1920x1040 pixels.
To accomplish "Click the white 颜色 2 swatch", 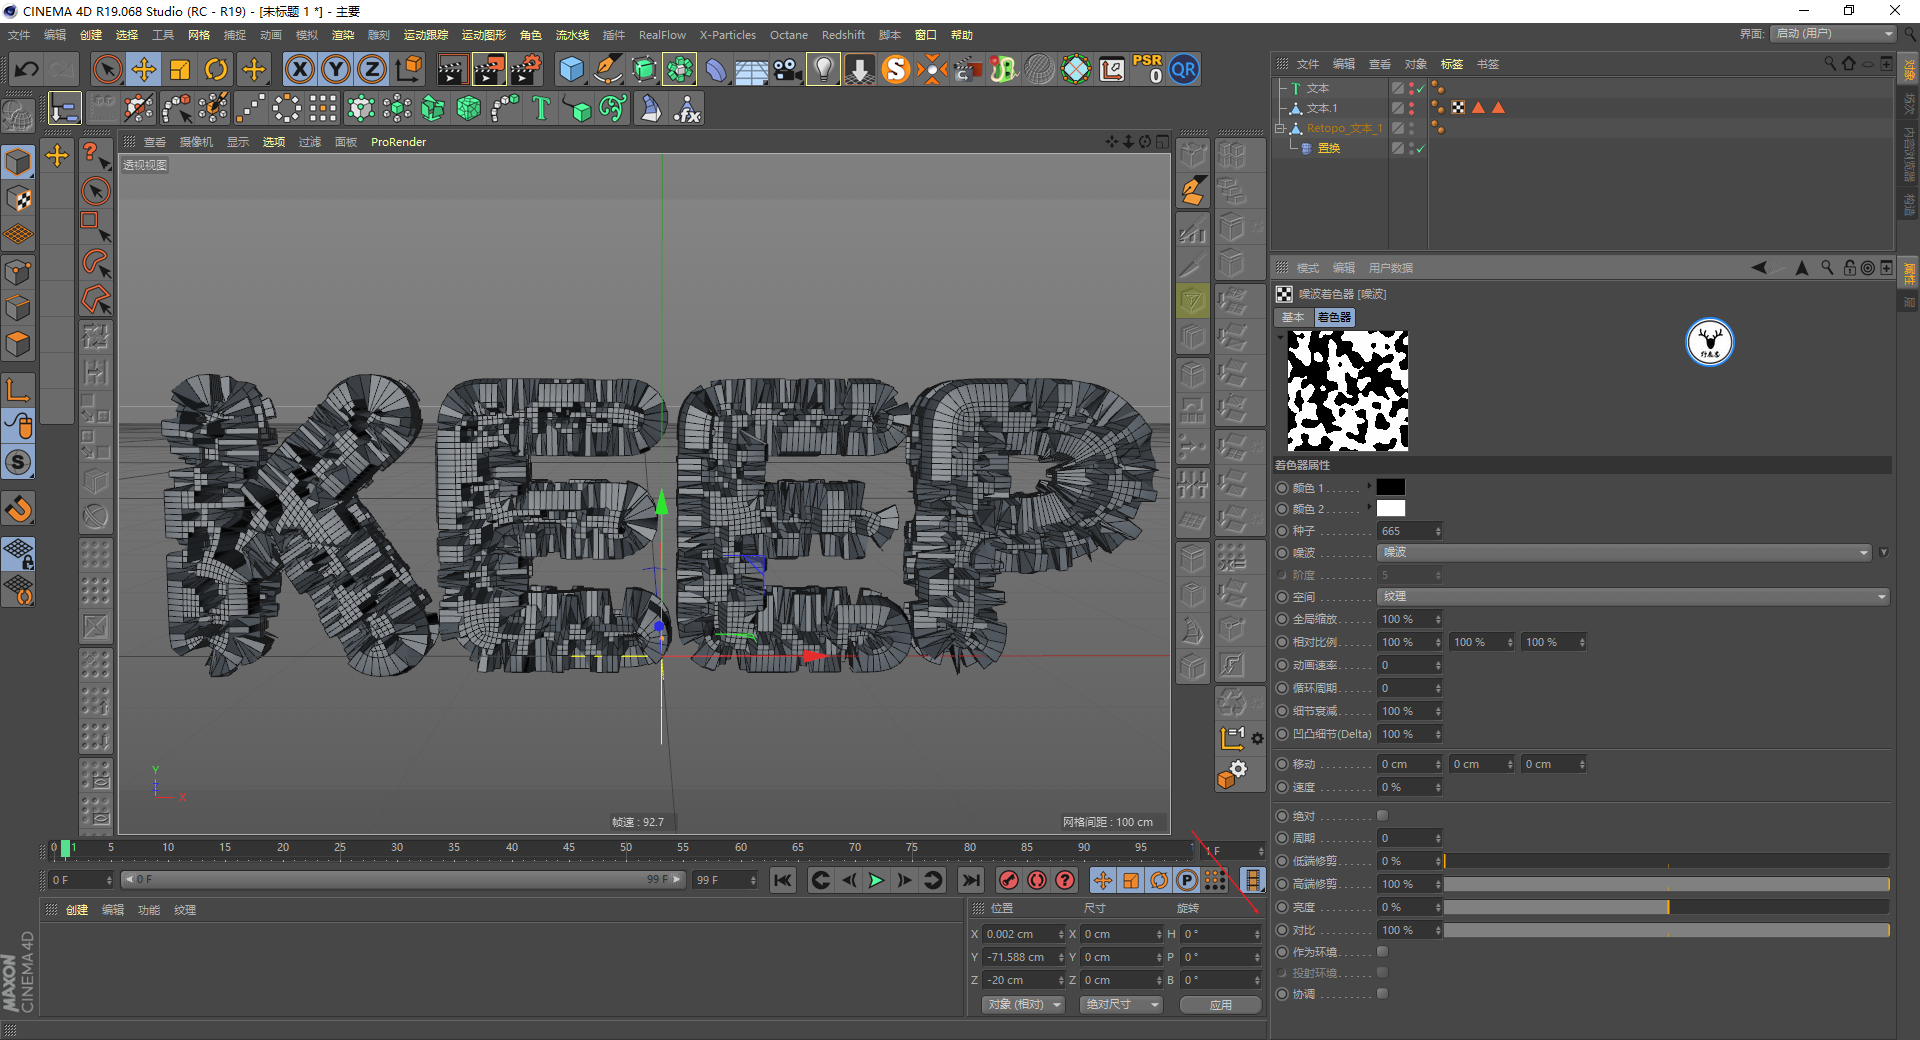I will 1390,508.
